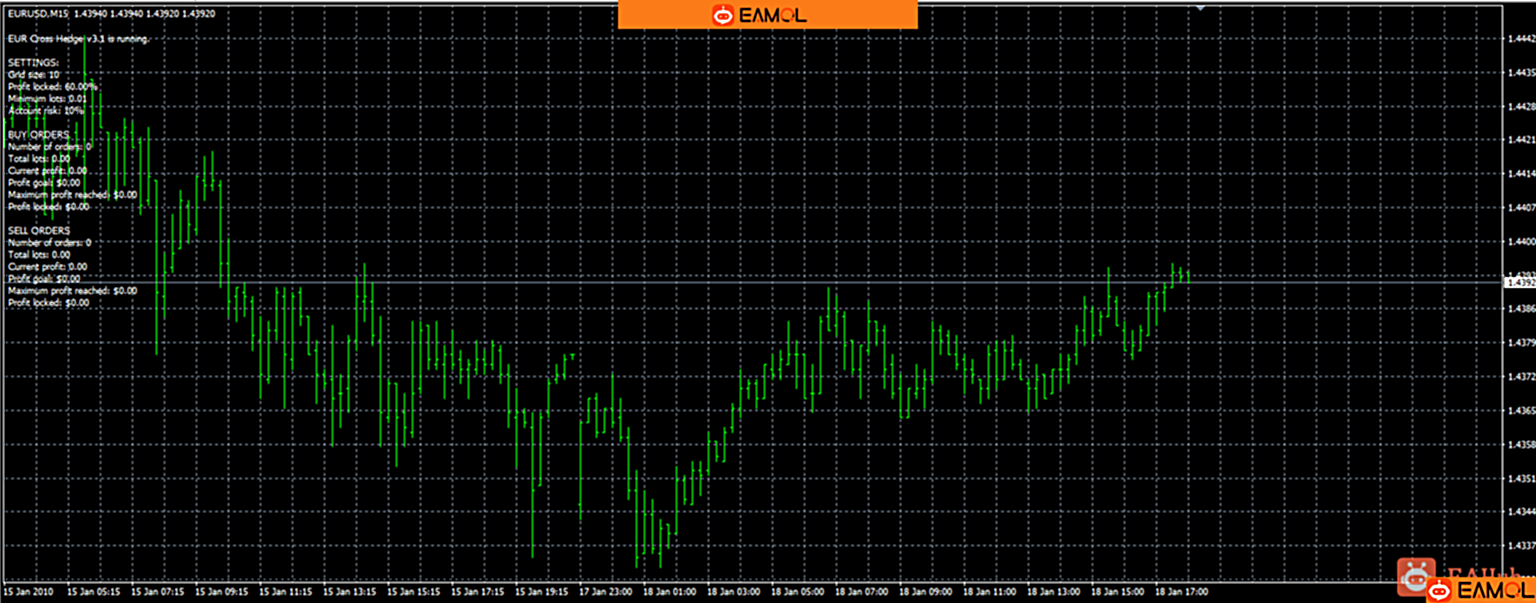Click the 1.4428 level on price scale
The image size is (1536, 603).
[1520, 106]
